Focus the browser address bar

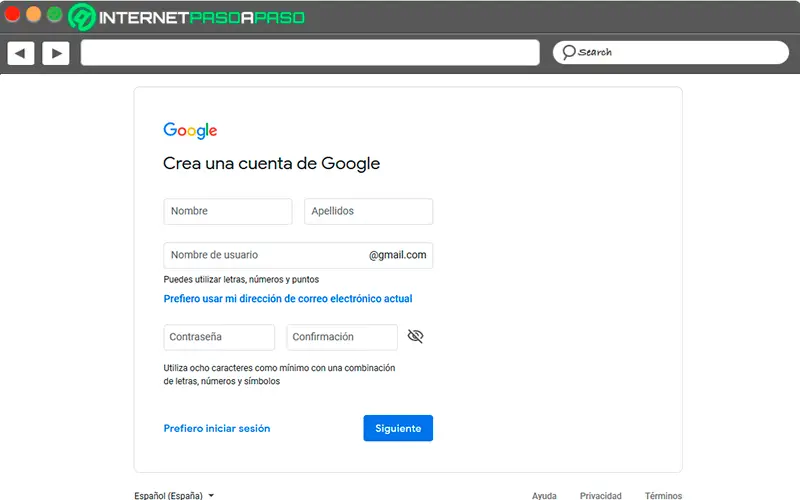(310, 53)
